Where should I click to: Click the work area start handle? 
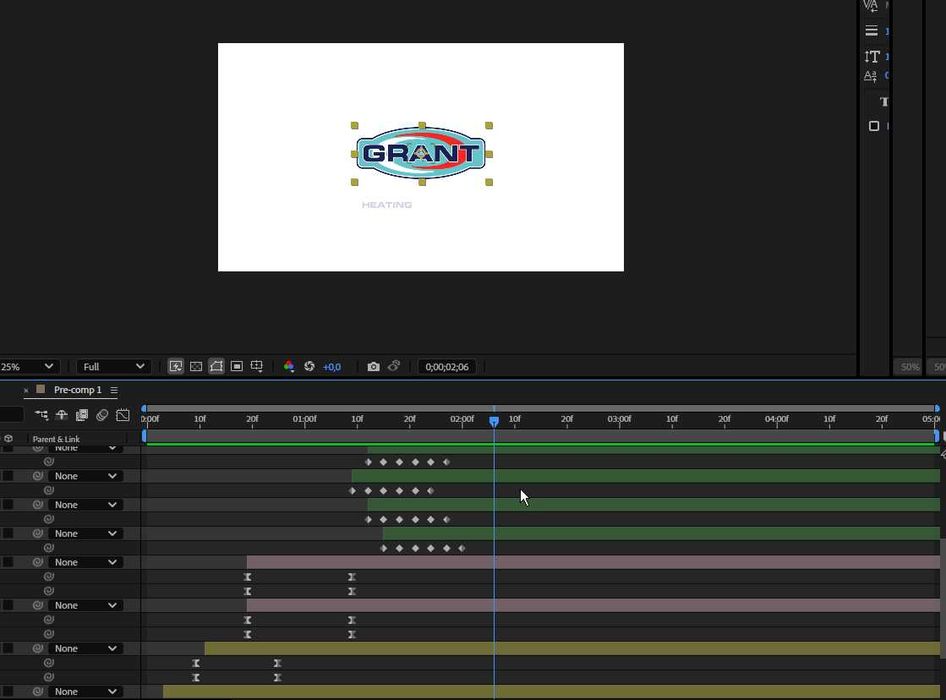144,436
